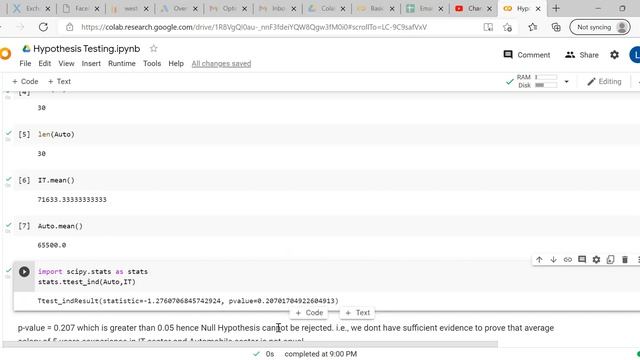Open the browser favorites icon

click(x=532, y=27)
